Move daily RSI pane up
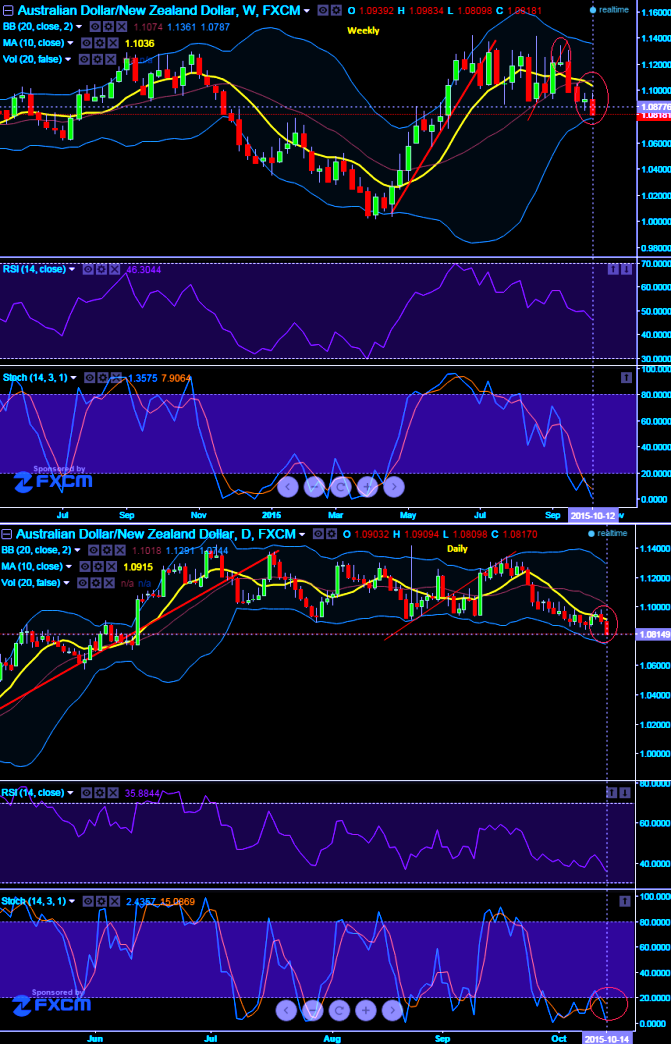671x1044 pixels. pyautogui.click(x=613, y=793)
